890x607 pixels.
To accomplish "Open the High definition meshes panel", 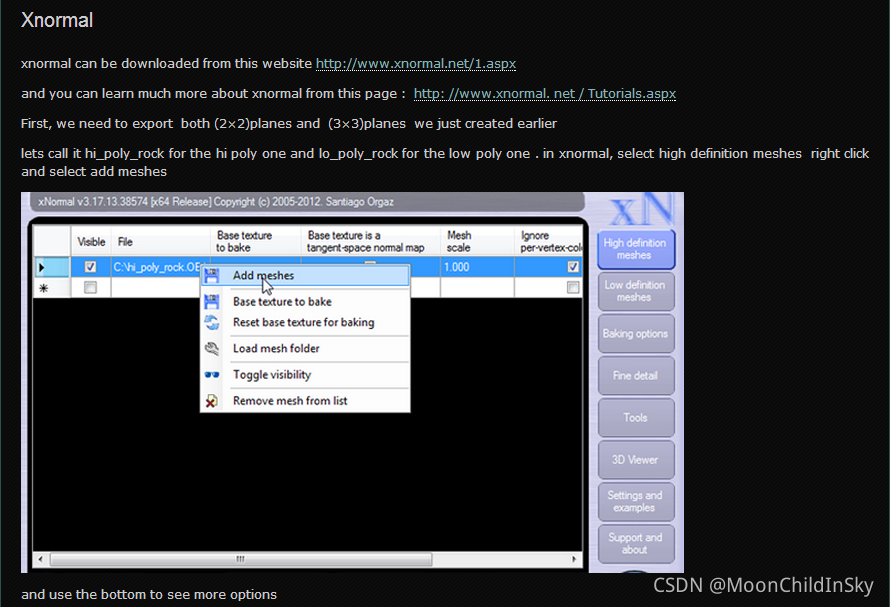I will coord(636,249).
